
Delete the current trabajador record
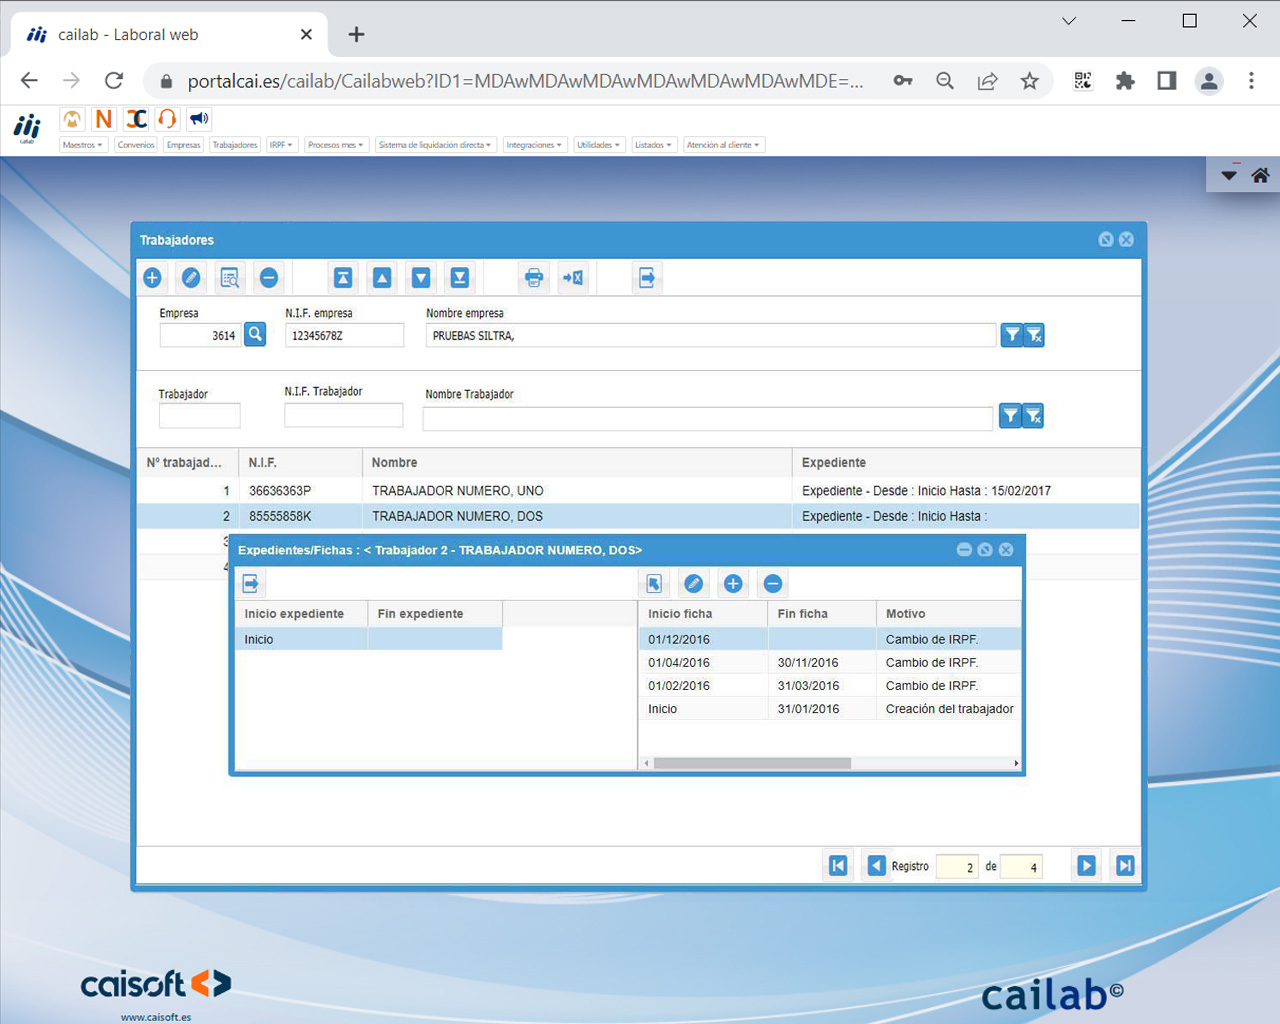[268, 277]
